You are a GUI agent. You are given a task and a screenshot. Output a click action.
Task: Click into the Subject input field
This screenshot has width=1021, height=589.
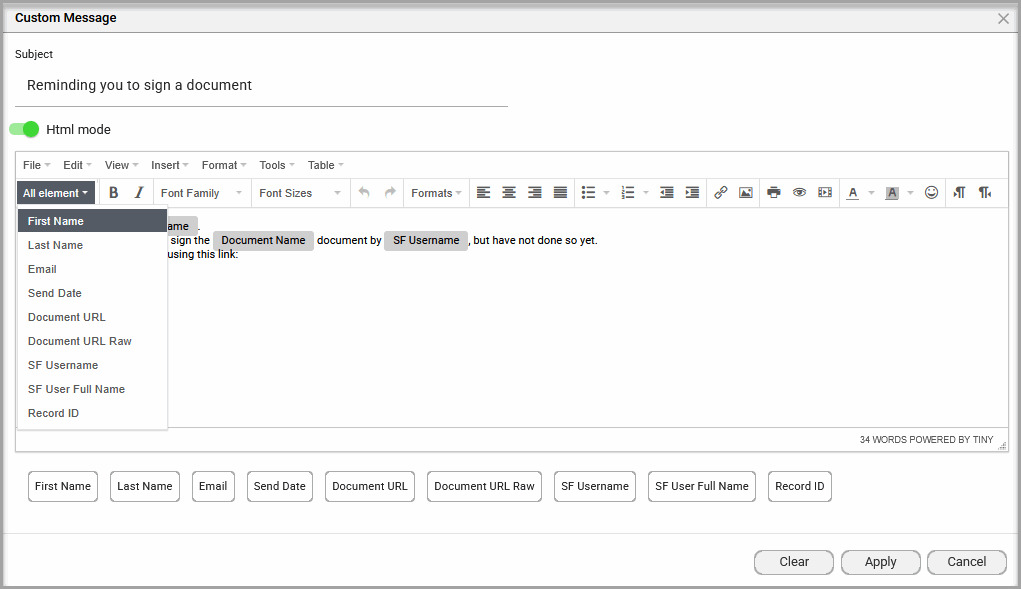[261, 85]
